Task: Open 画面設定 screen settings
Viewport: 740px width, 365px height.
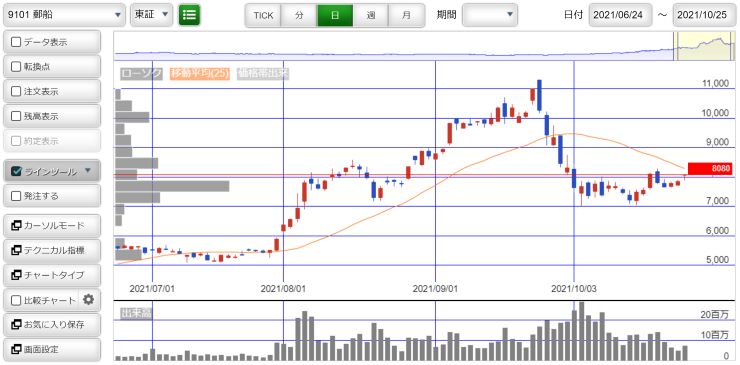Action: click(52, 349)
